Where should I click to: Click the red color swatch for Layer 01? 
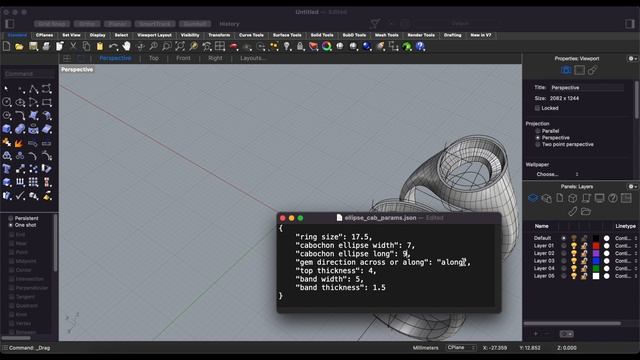pyautogui.click(x=596, y=246)
